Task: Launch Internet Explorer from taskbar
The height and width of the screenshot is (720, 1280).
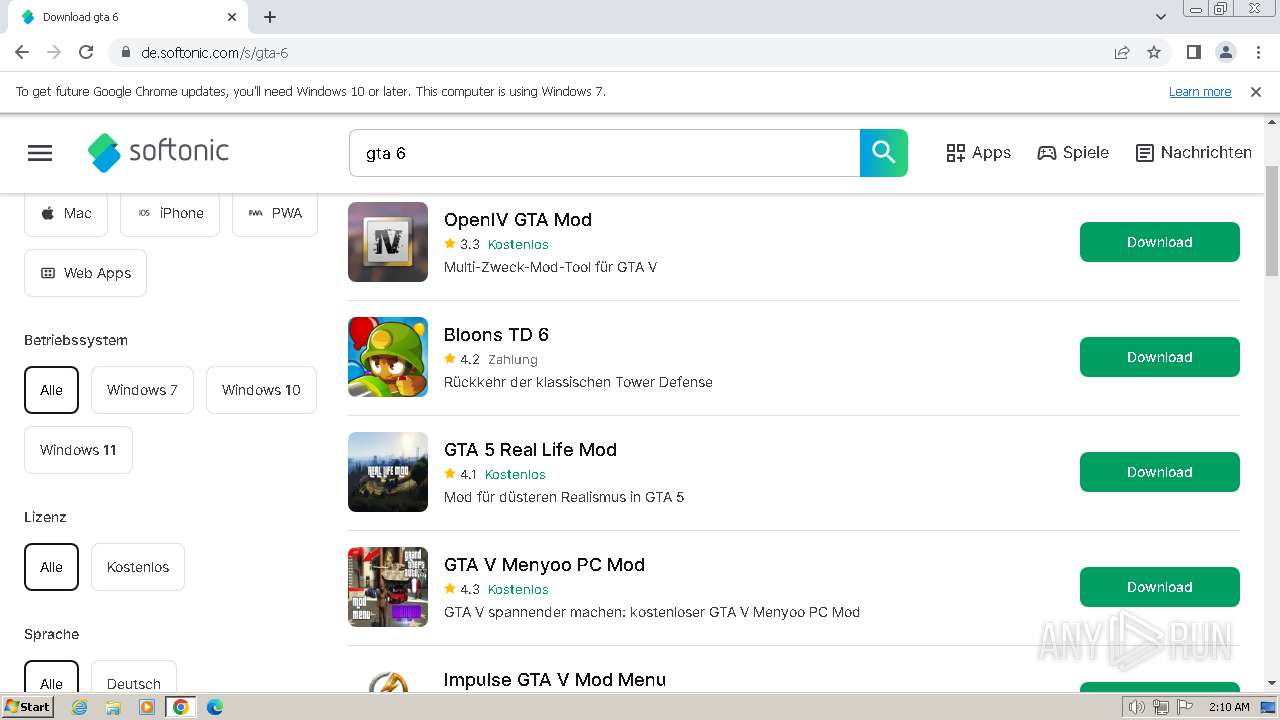Action: [79, 707]
